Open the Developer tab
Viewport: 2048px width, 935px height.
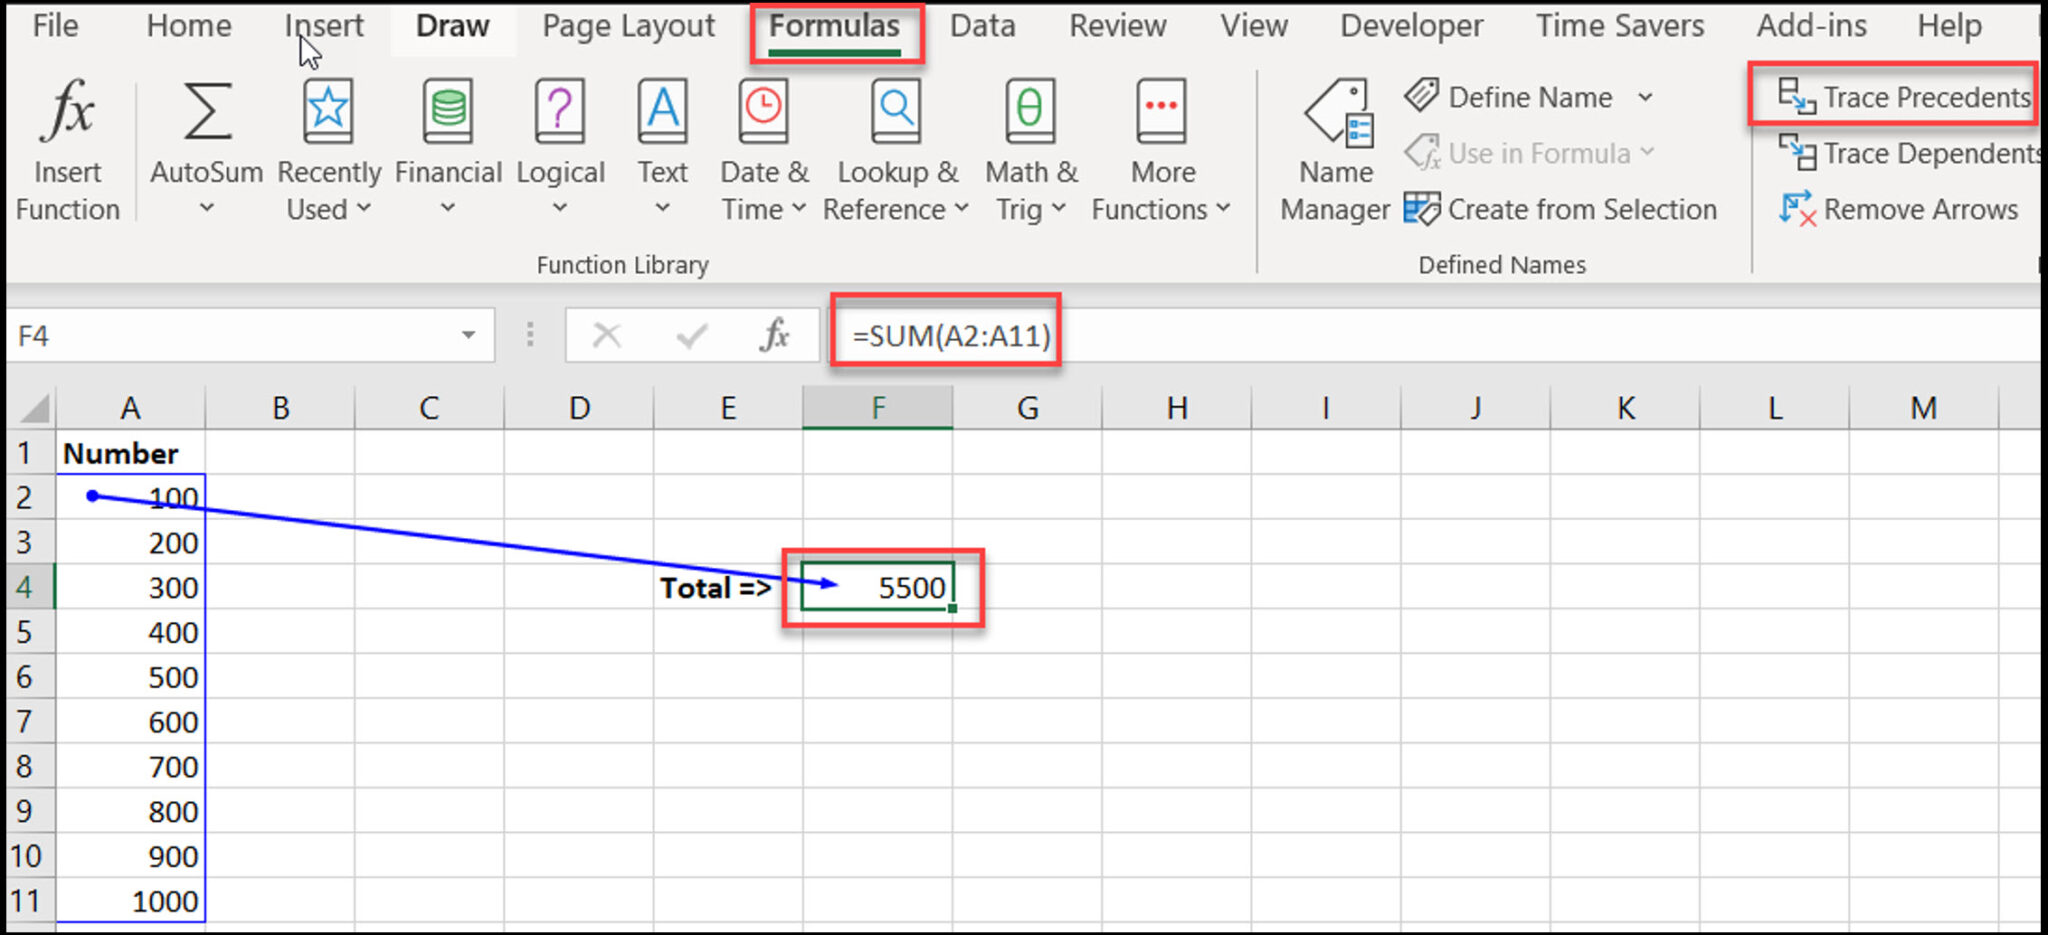[1410, 26]
